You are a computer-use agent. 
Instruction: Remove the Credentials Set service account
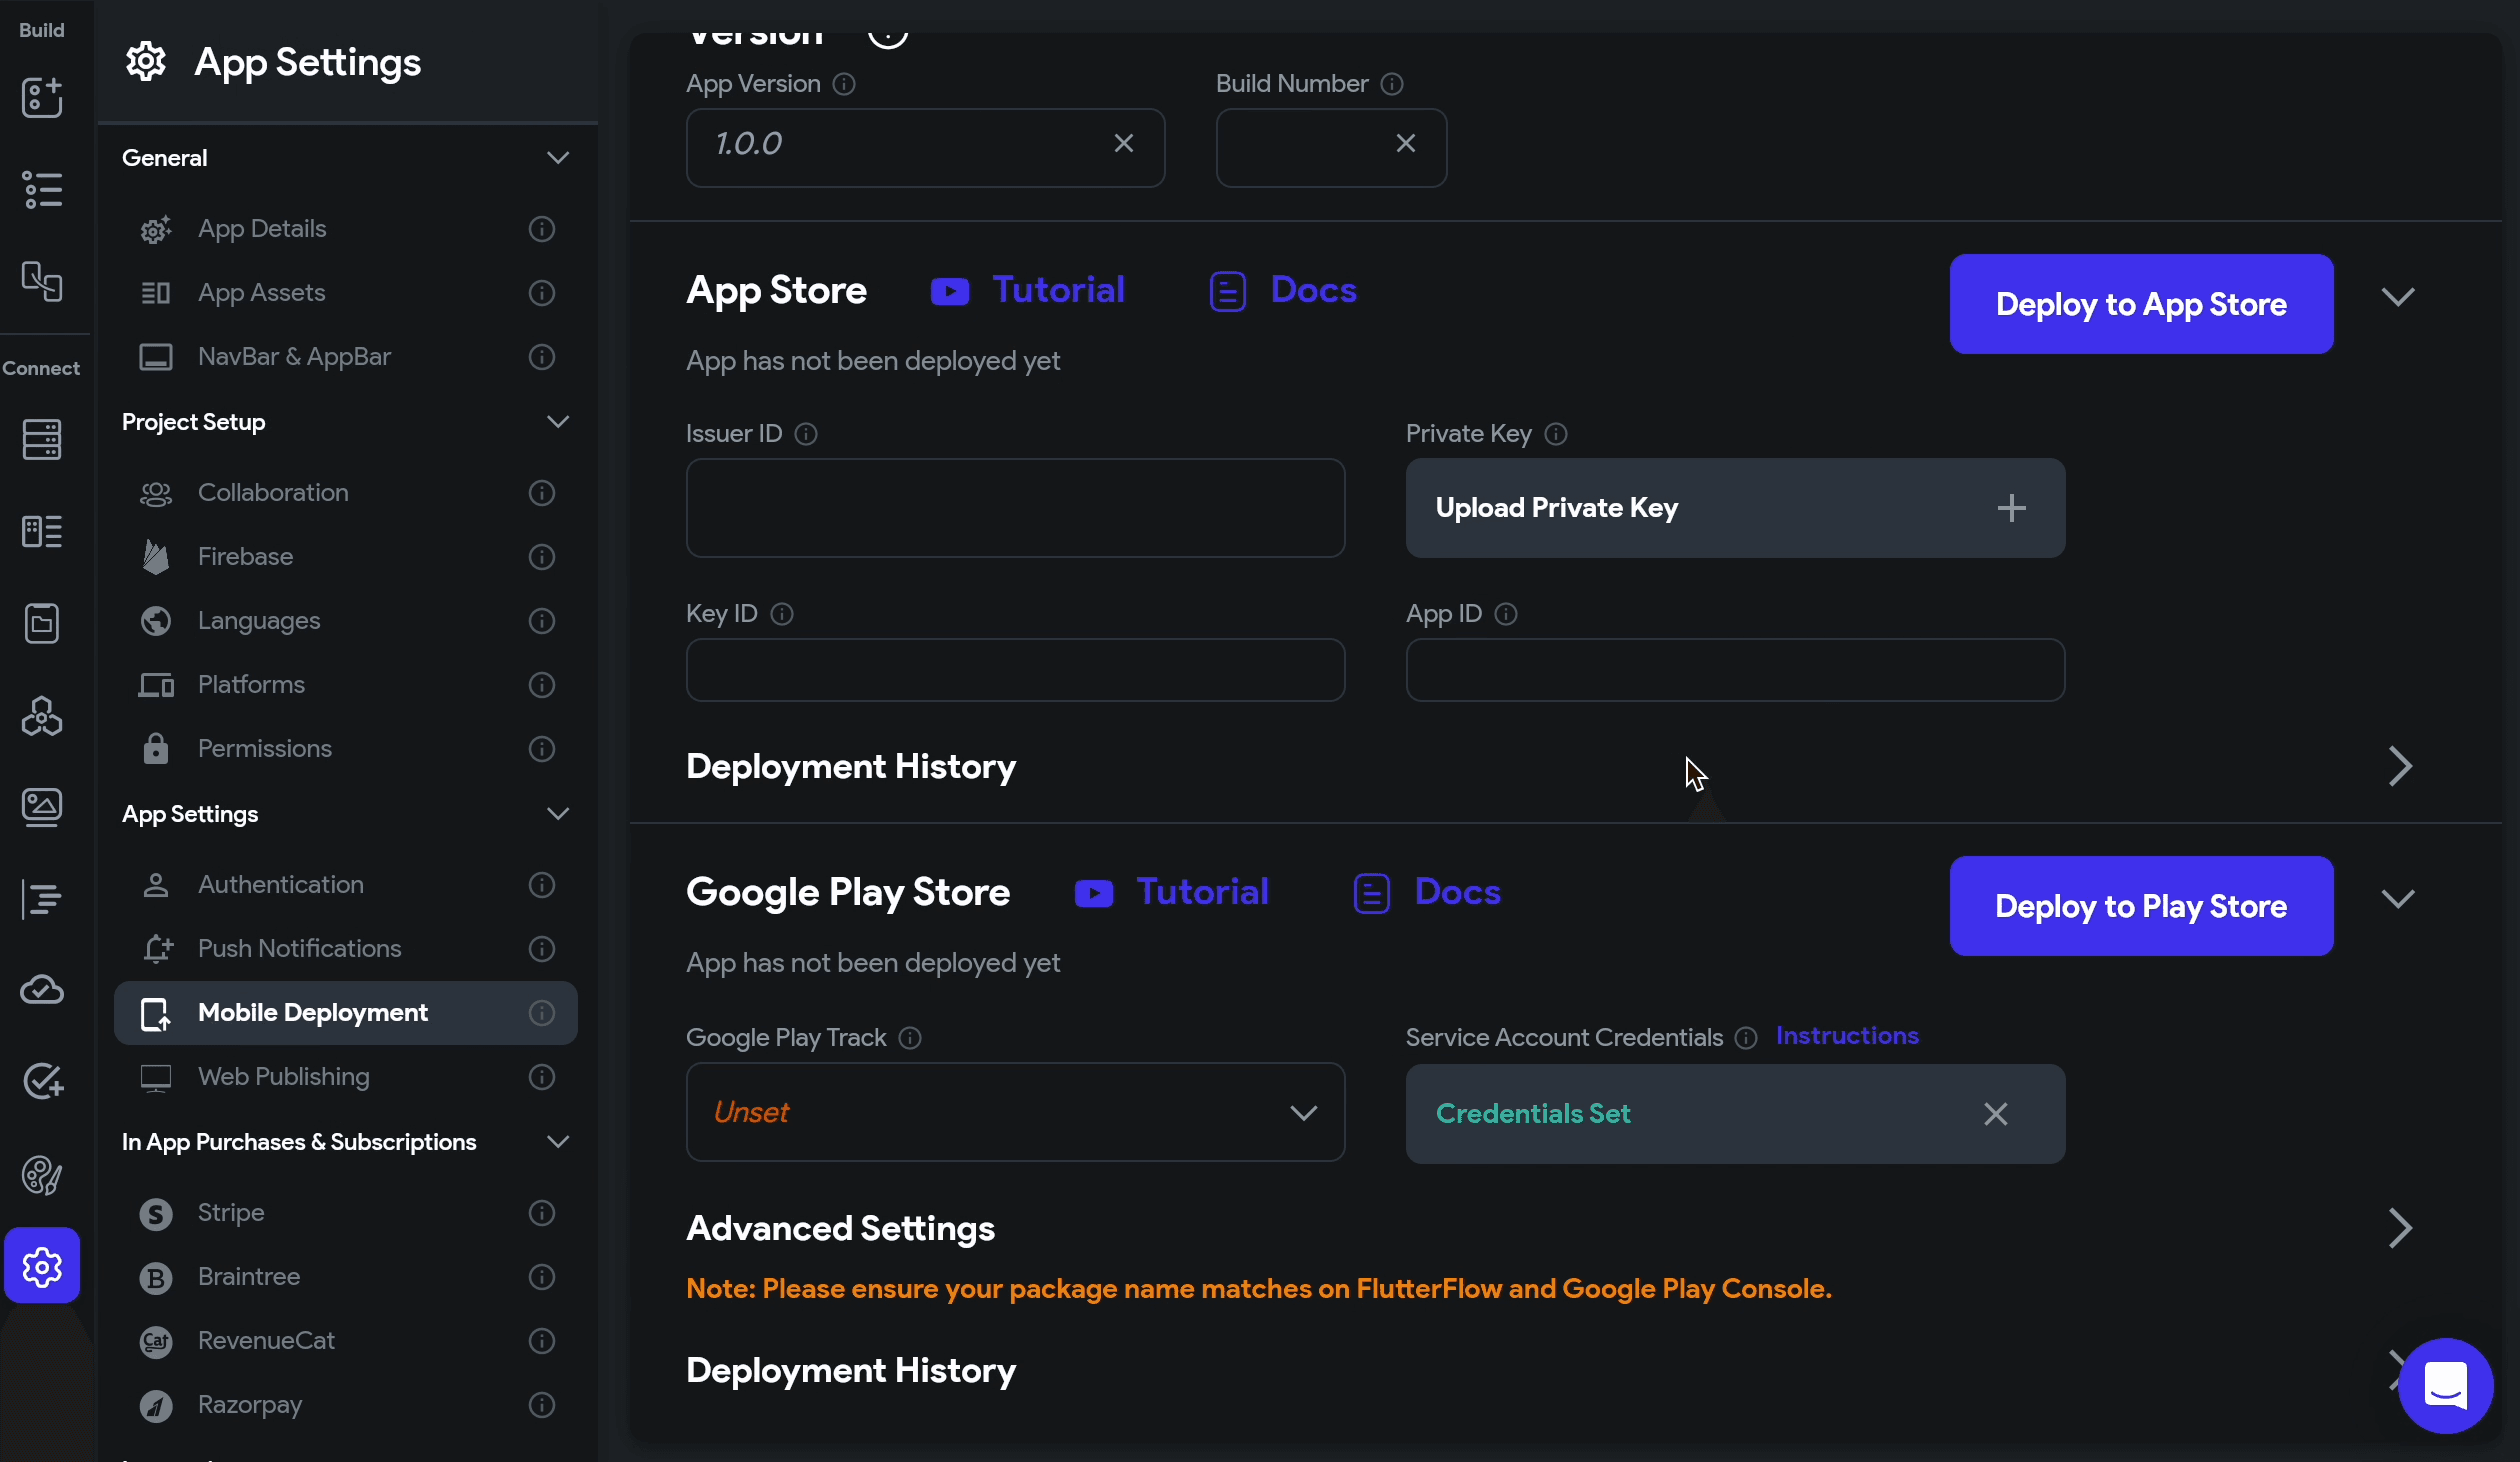click(1996, 1114)
